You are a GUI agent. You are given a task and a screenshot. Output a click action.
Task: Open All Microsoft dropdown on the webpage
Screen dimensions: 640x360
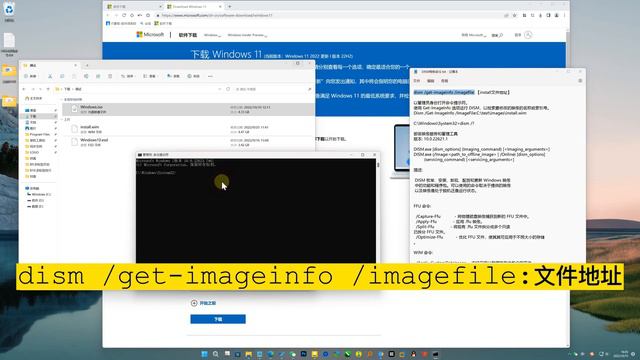click(473, 35)
